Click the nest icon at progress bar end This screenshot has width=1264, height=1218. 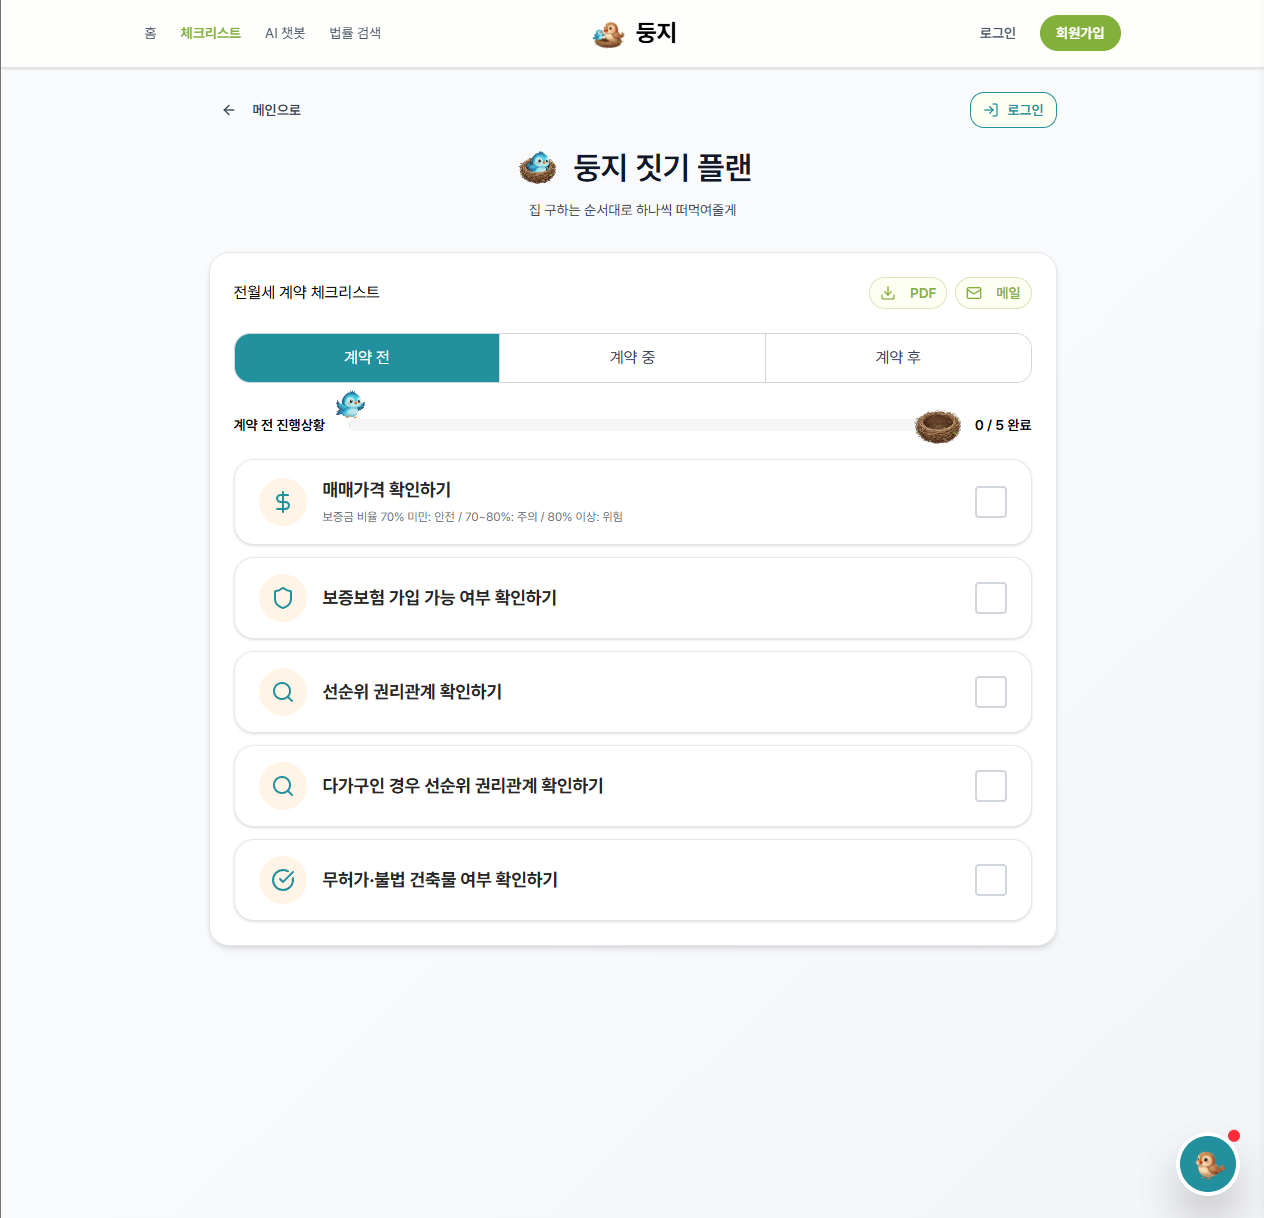click(938, 426)
